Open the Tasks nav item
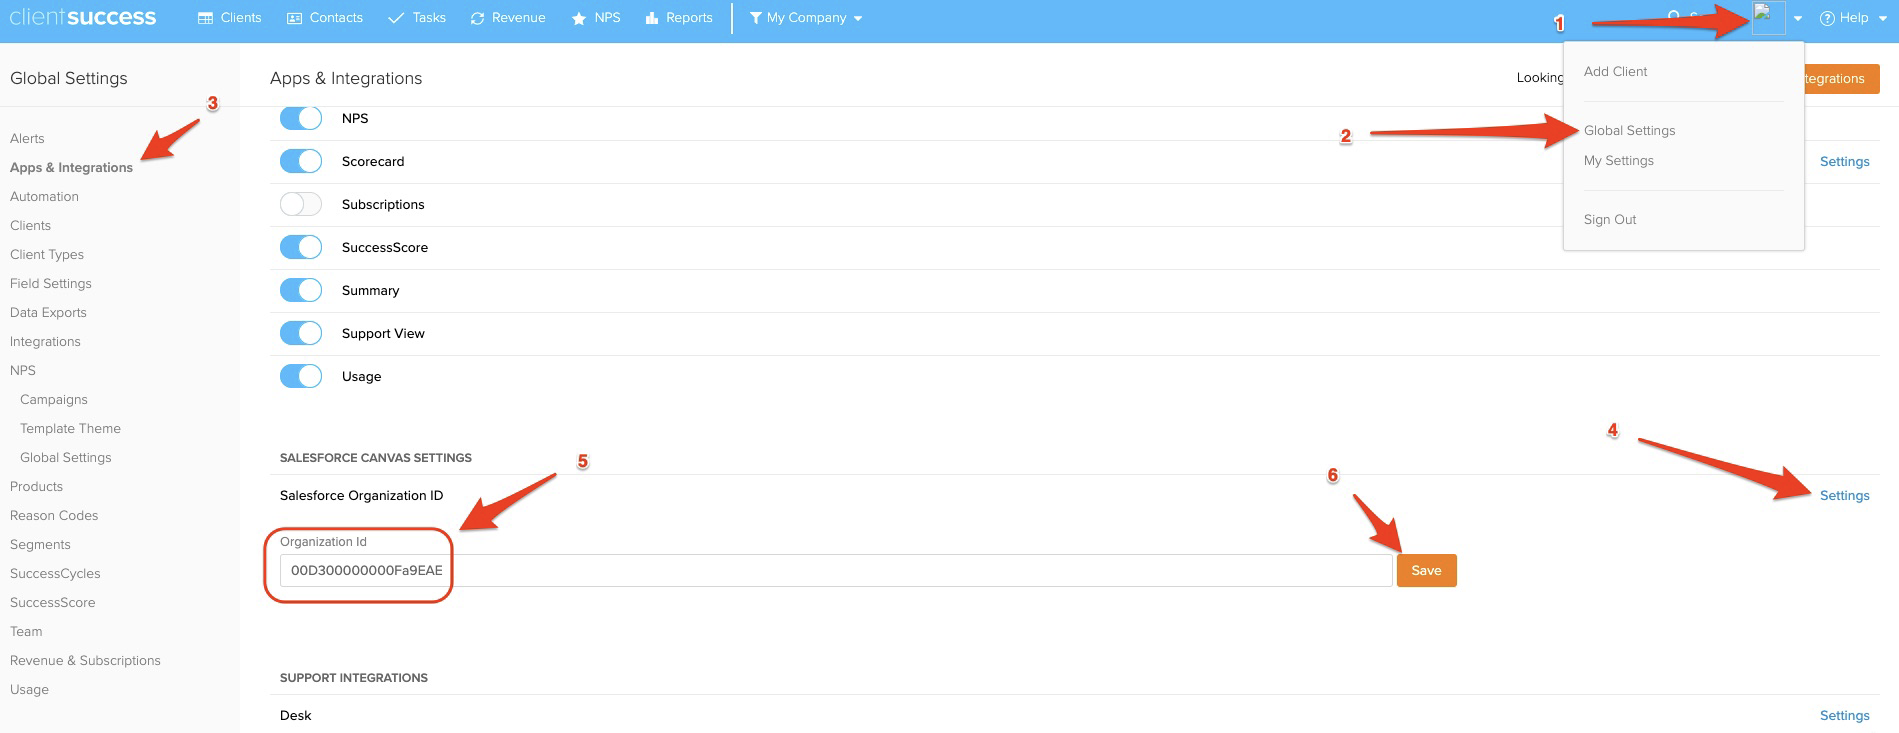Image resolution: width=1899 pixels, height=733 pixels. click(417, 18)
